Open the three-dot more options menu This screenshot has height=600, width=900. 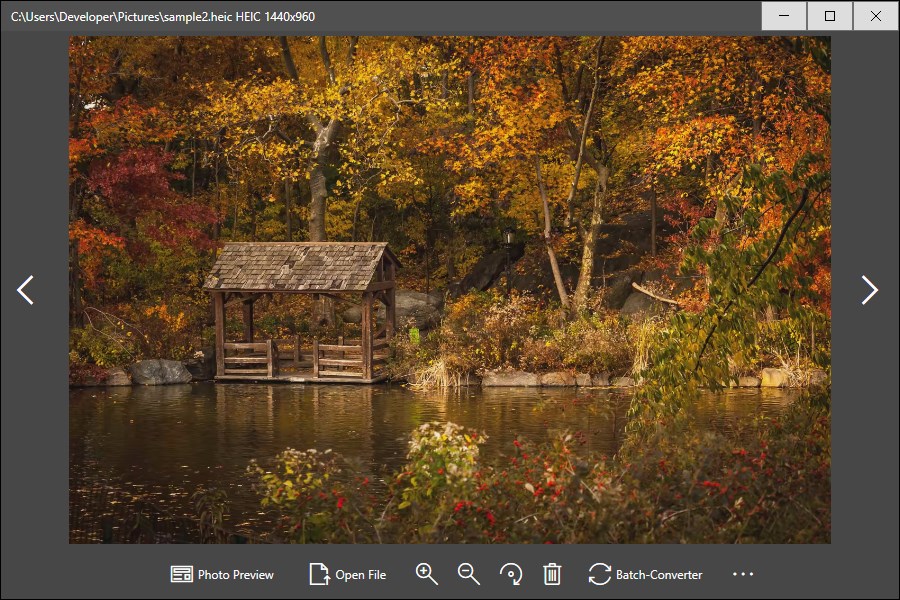[x=743, y=574]
